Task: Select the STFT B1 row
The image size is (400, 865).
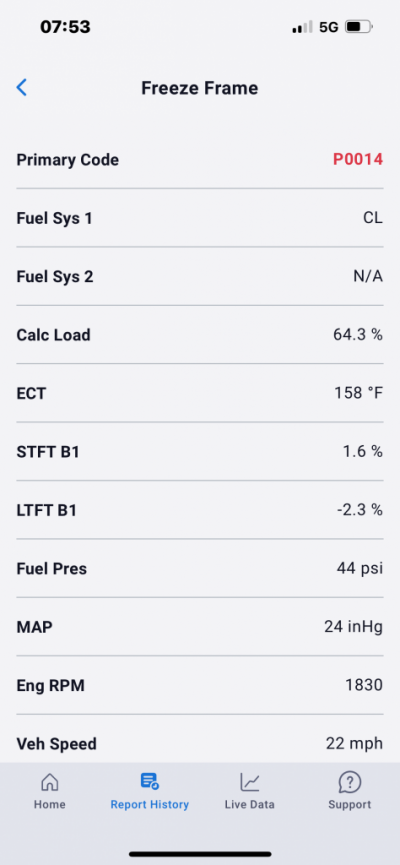Action: point(200,452)
